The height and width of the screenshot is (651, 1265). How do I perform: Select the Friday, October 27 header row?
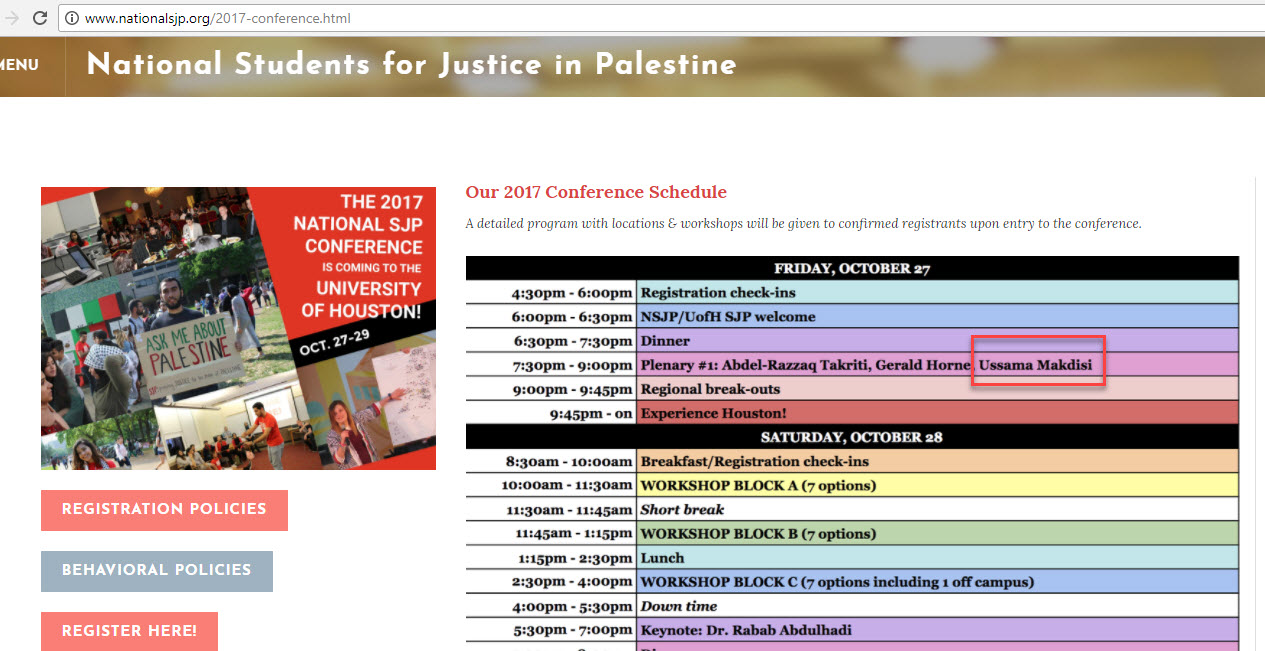point(852,268)
